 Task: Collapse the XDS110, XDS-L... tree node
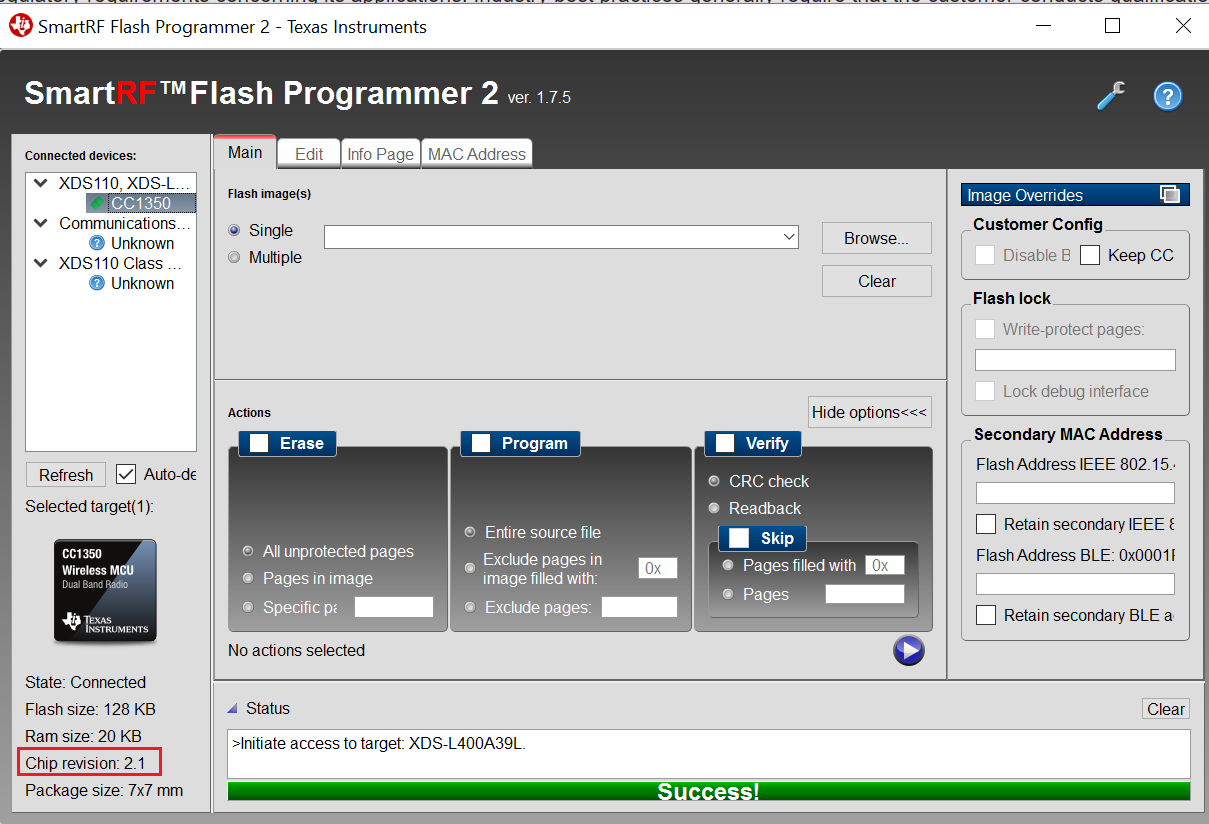point(40,183)
